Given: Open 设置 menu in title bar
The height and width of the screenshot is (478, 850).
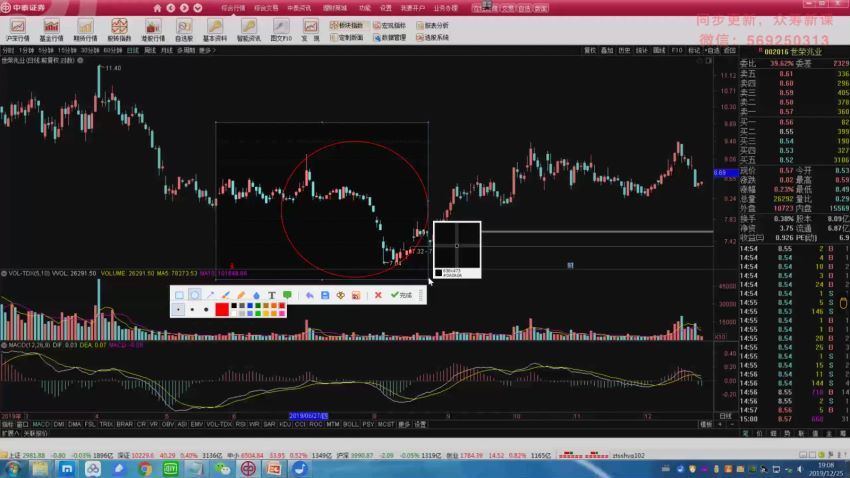Looking at the screenshot, I should (x=385, y=8).
